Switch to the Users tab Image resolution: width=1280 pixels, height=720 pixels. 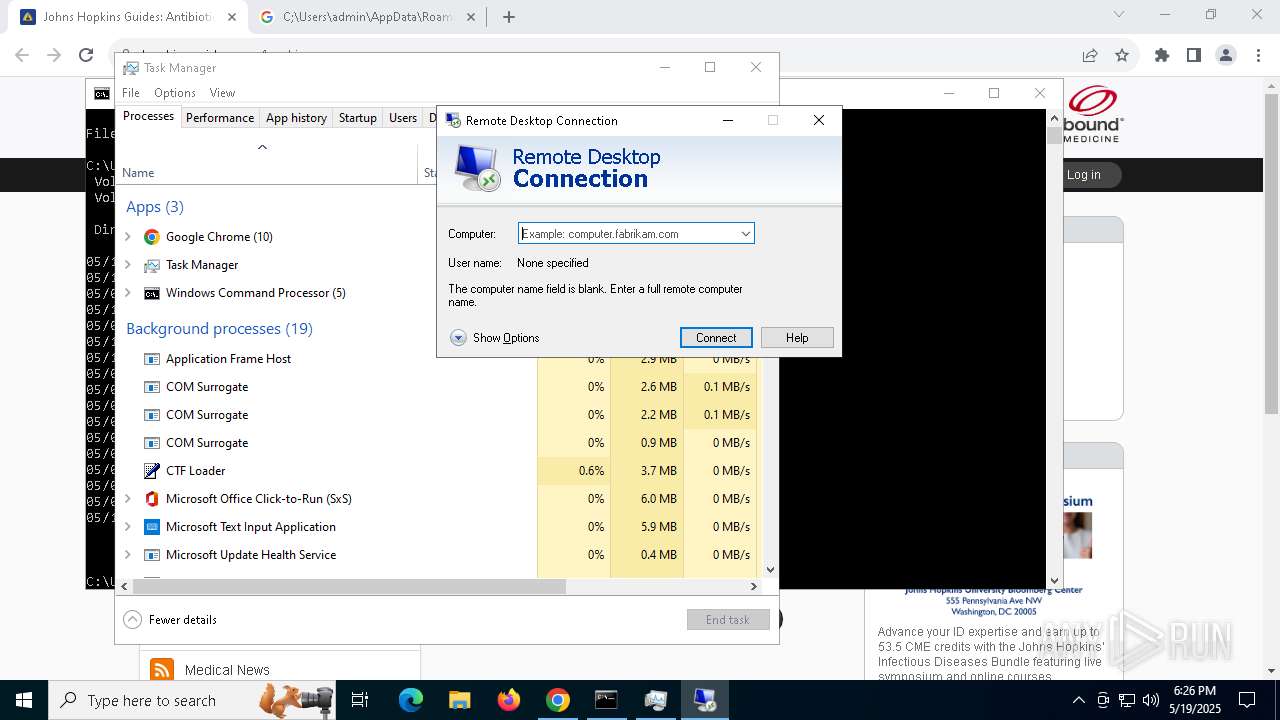click(x=403, y=118)
